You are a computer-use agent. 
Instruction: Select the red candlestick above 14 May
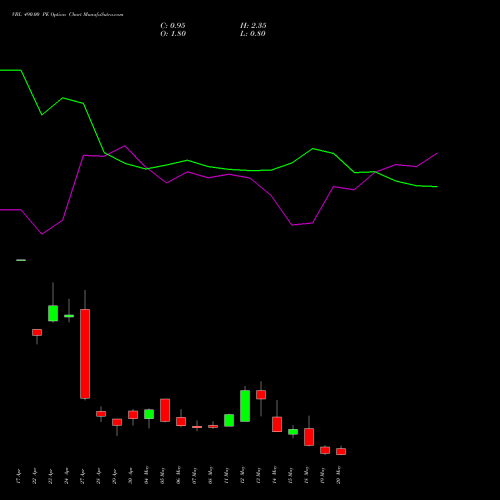click(x=277, y=424)
